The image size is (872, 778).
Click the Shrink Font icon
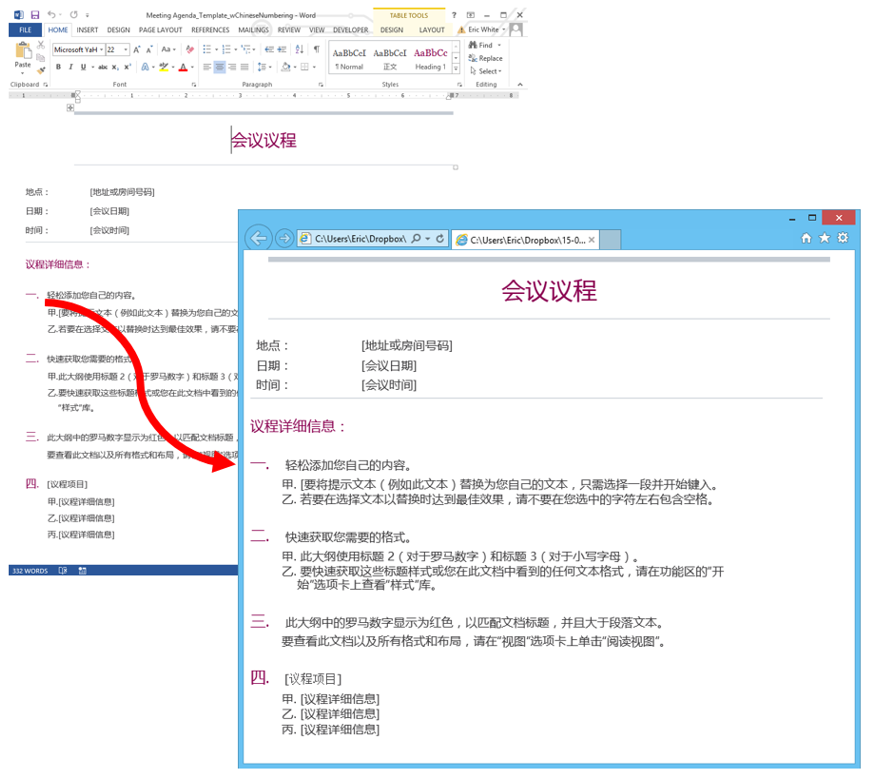[x=149, y=49]
